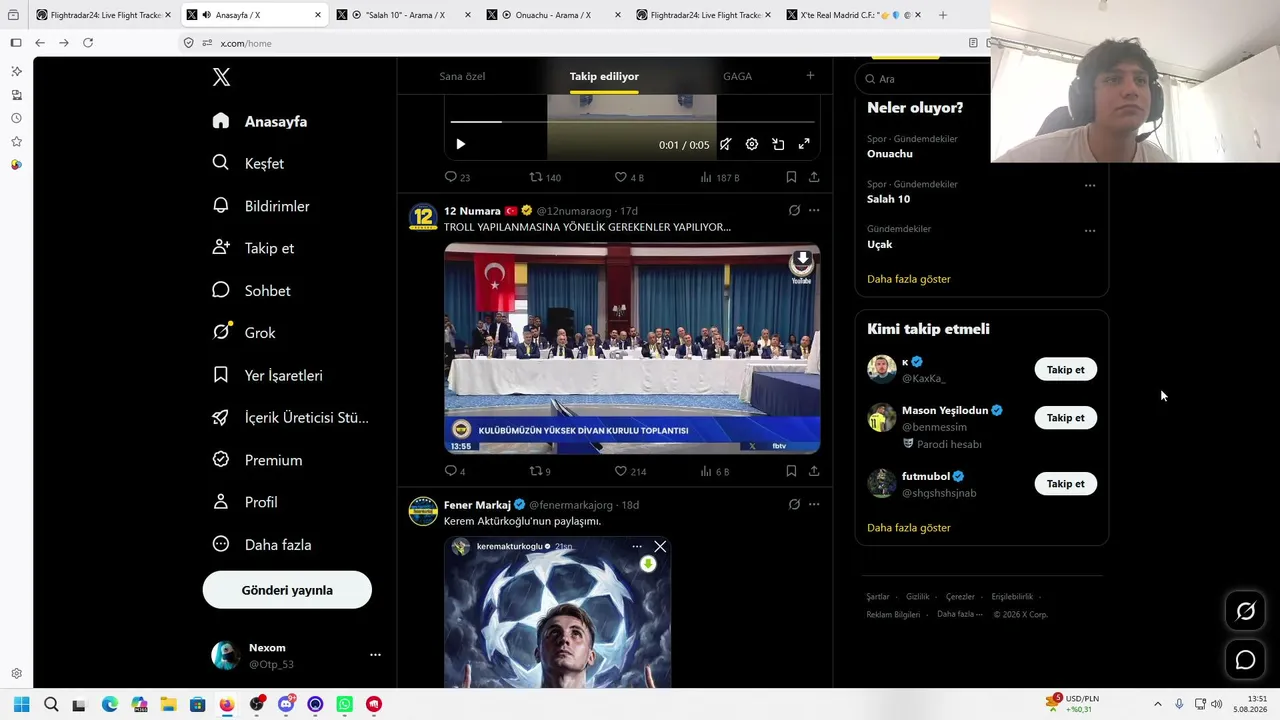Image resolution: width=1280 pixels, height=720 pixels.
Task: Open more options for Salah 10 trend
Action: 1090,185
